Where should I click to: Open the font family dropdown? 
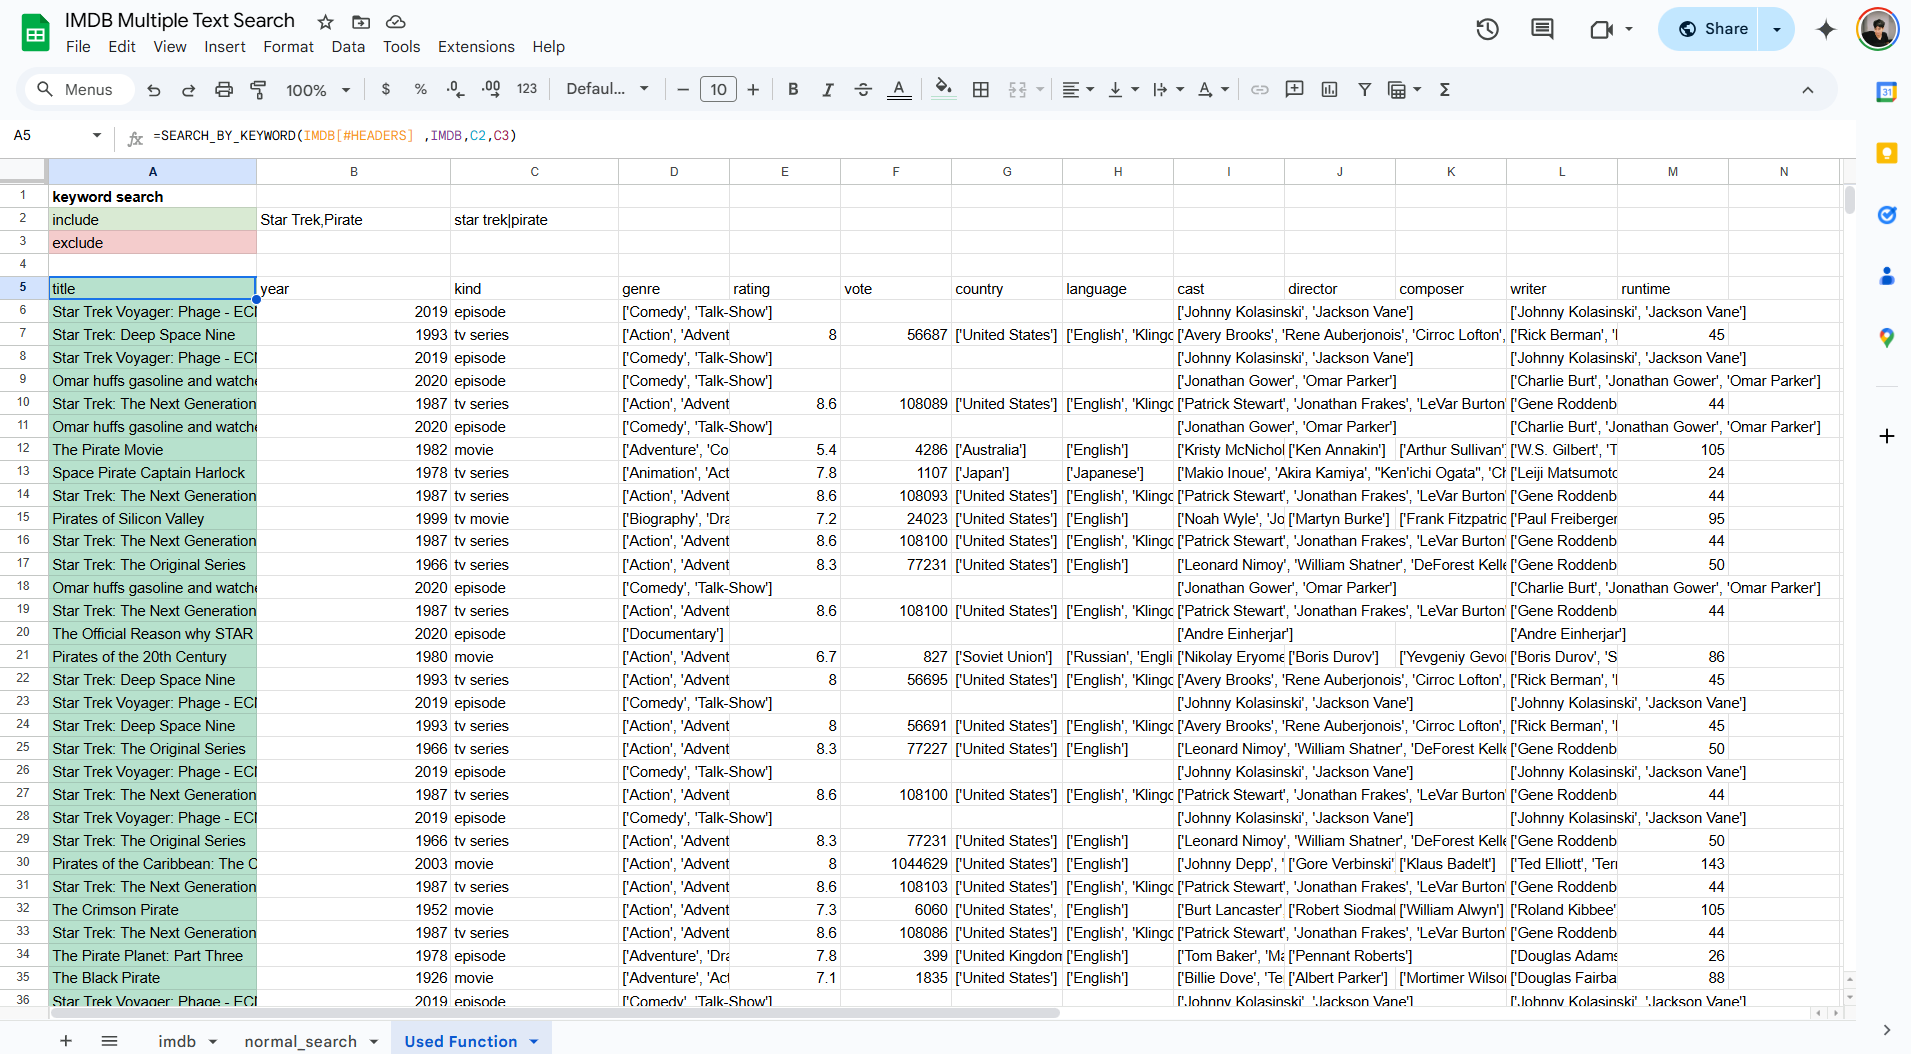coord(607,90)
